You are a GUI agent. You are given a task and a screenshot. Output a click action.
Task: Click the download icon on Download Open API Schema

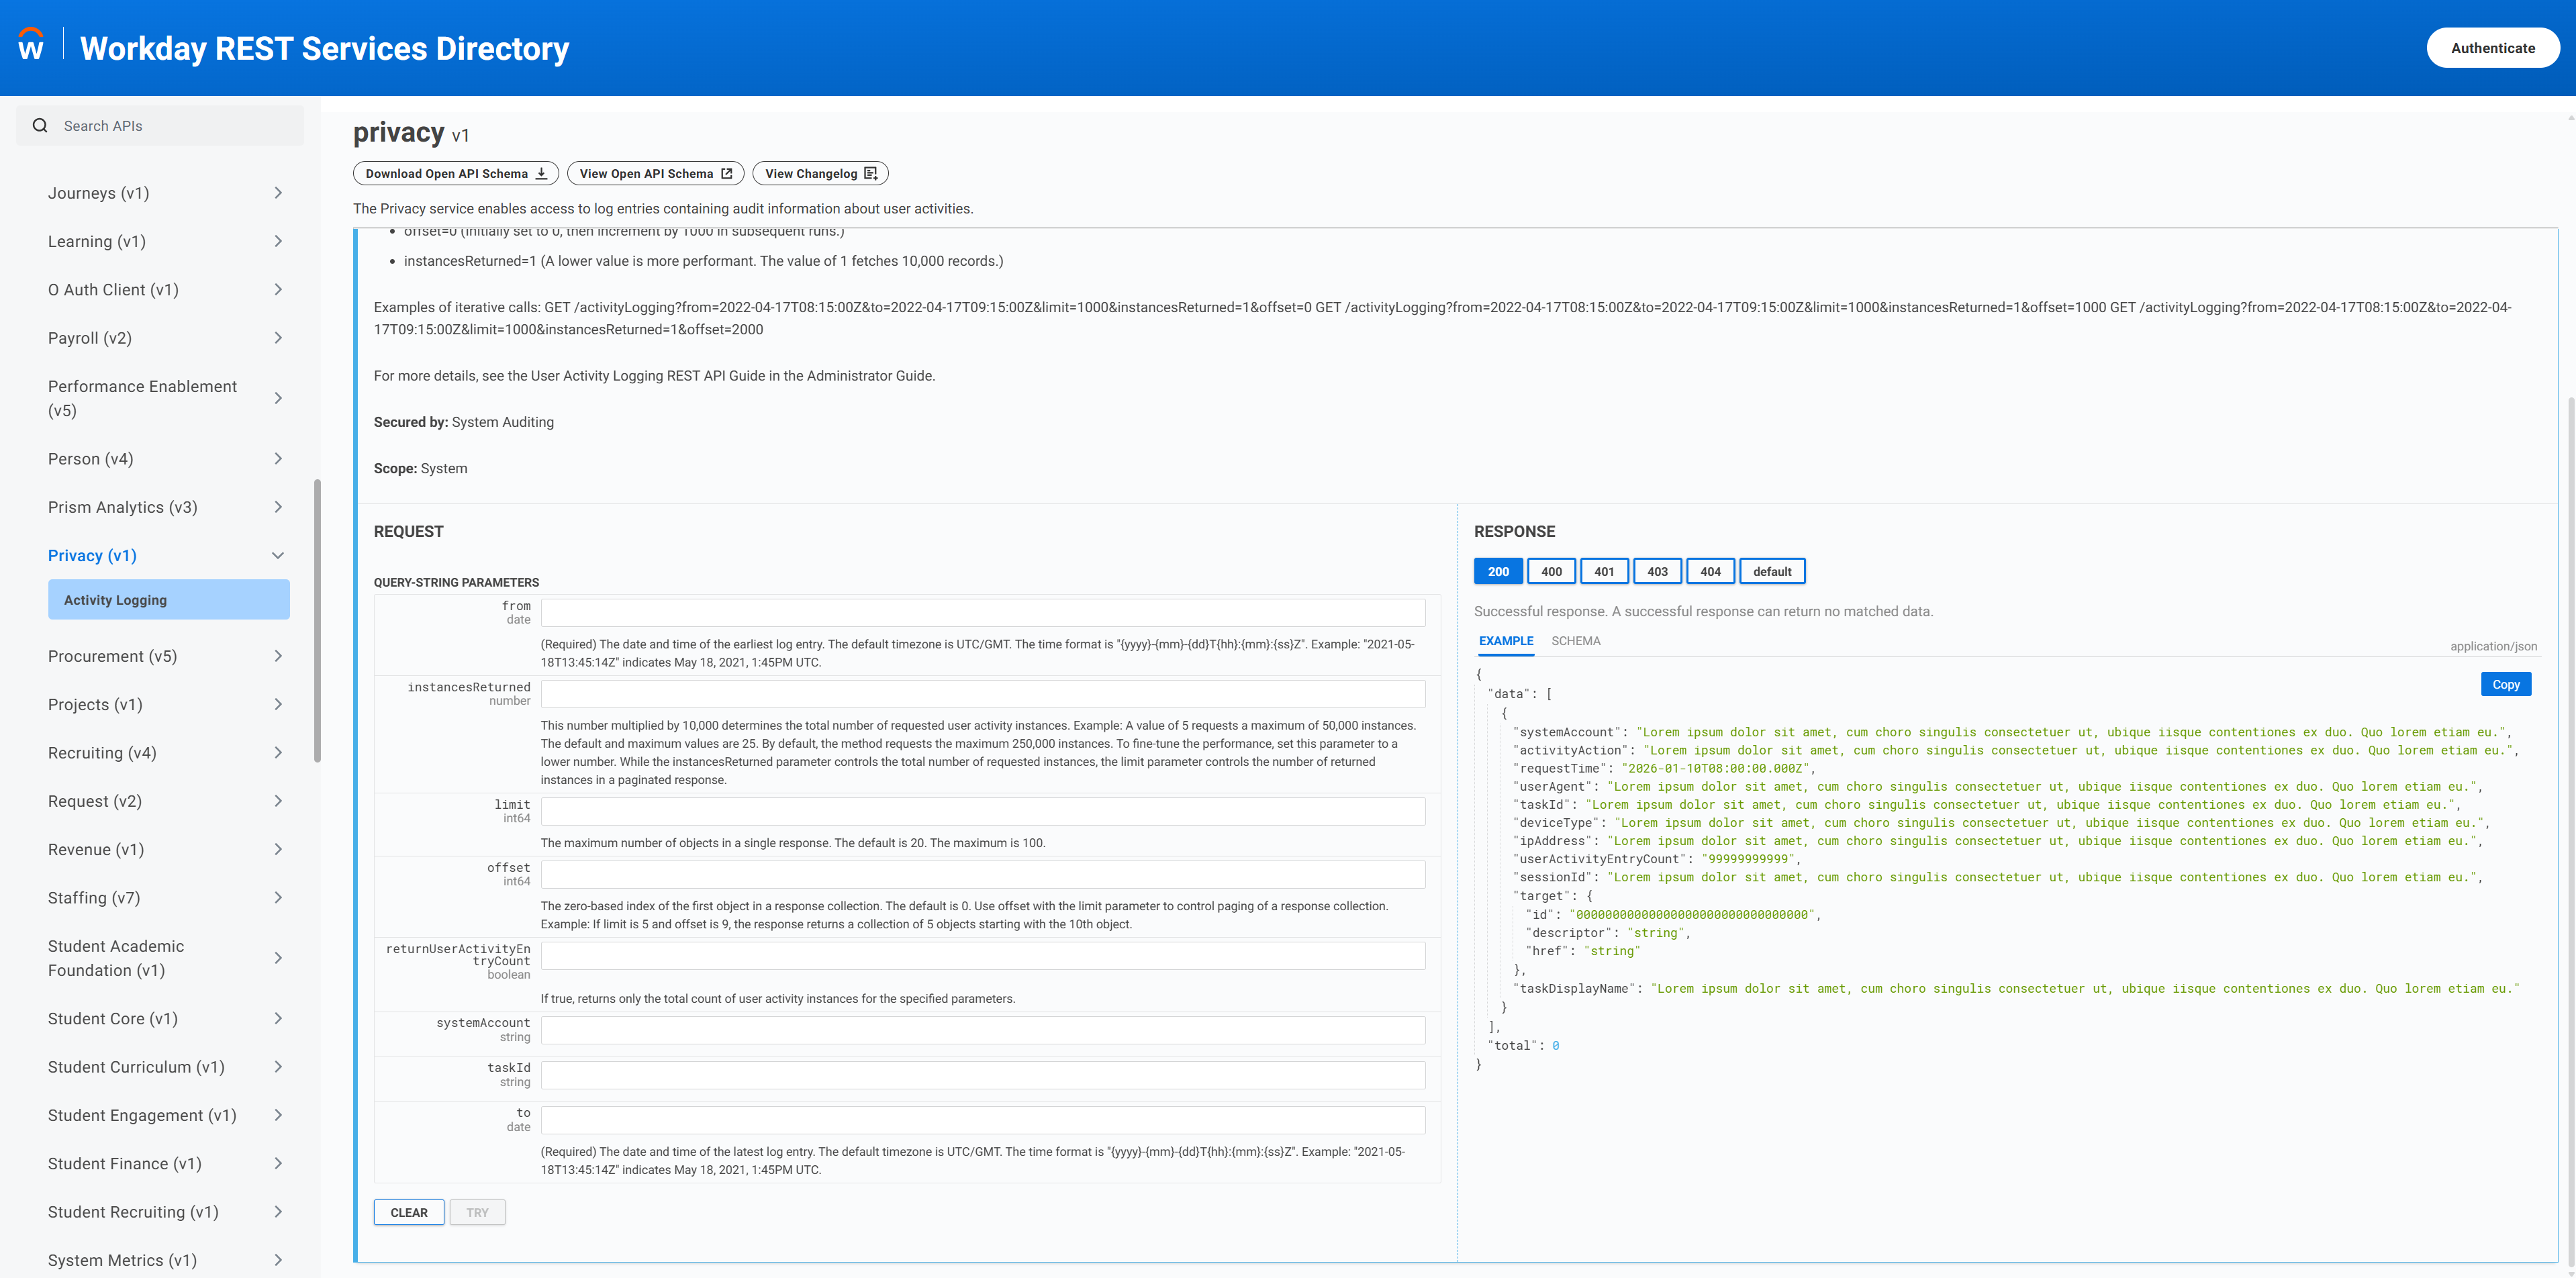(541, 174)
